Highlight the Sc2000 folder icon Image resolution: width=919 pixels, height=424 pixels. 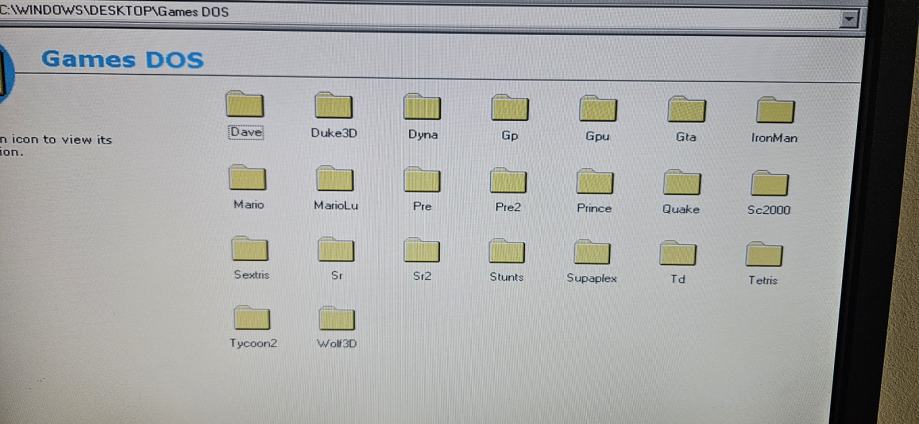pos(770,184)
